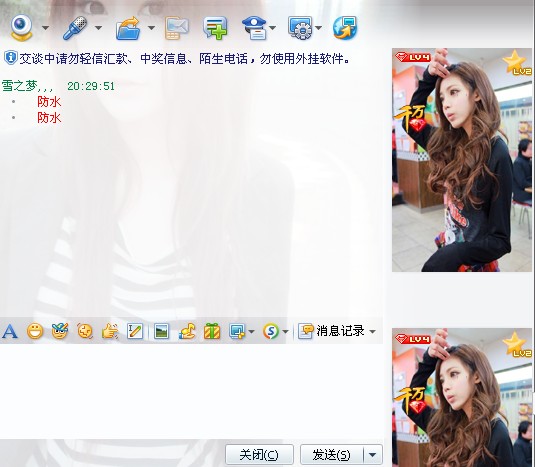
Task: Expand report options dropdown arrow
Action: 273,28
